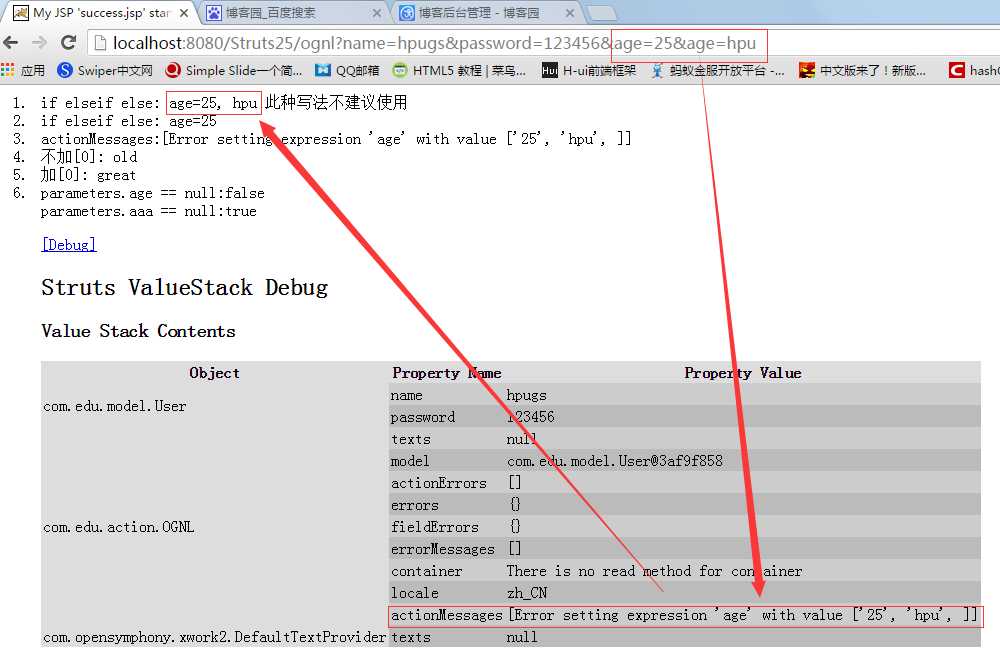Open a new tab with the blank tab button

coord(601,13)
